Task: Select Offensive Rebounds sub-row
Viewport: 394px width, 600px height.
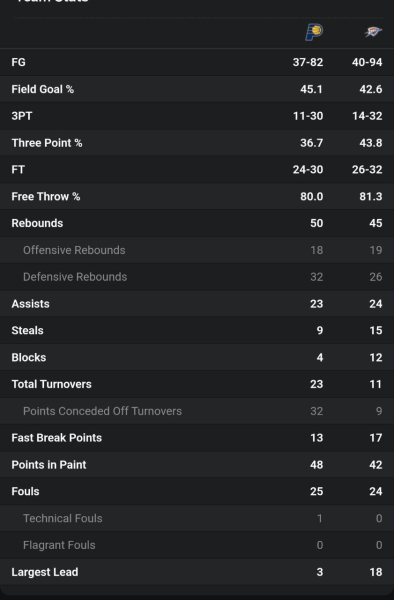Action: [197, 250]
